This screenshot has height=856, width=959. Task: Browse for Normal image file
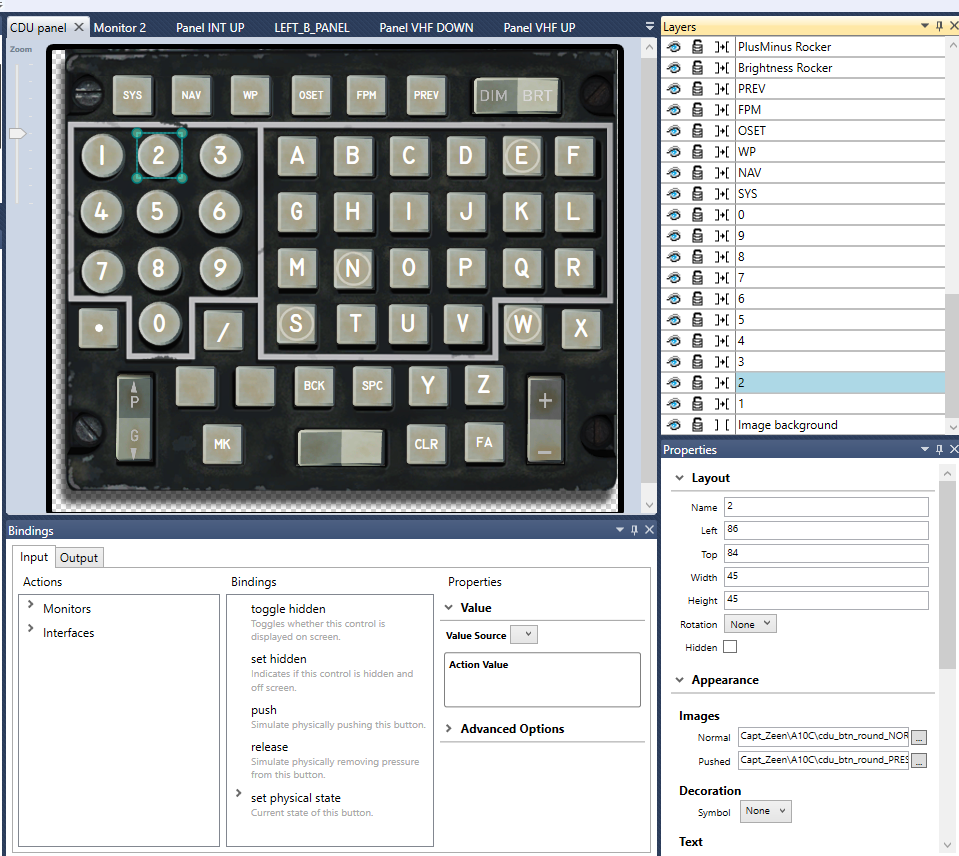pos(919,738)
